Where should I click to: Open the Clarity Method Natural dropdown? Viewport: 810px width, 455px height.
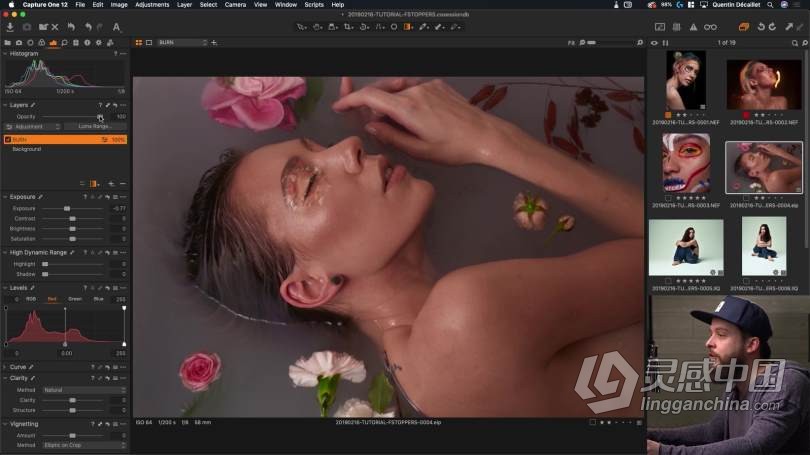tap(84, 390)
